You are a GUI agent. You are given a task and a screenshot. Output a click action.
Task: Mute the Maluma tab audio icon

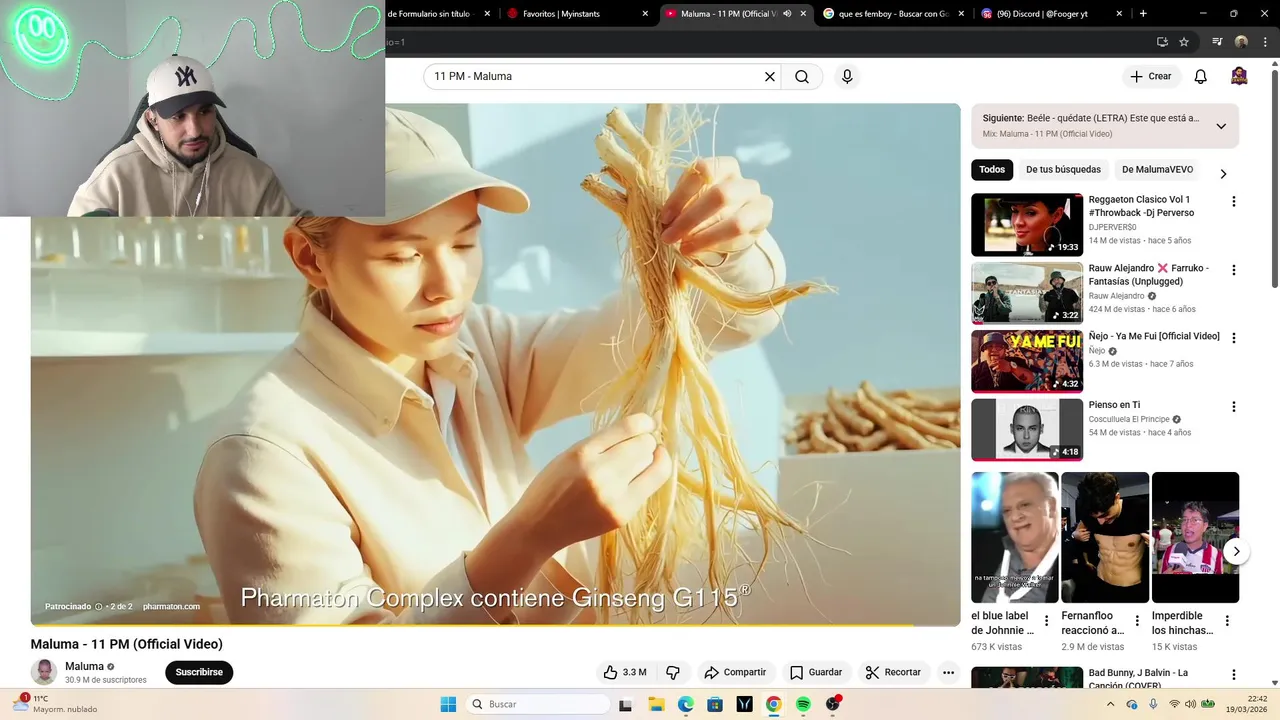[x=787, y=14]
